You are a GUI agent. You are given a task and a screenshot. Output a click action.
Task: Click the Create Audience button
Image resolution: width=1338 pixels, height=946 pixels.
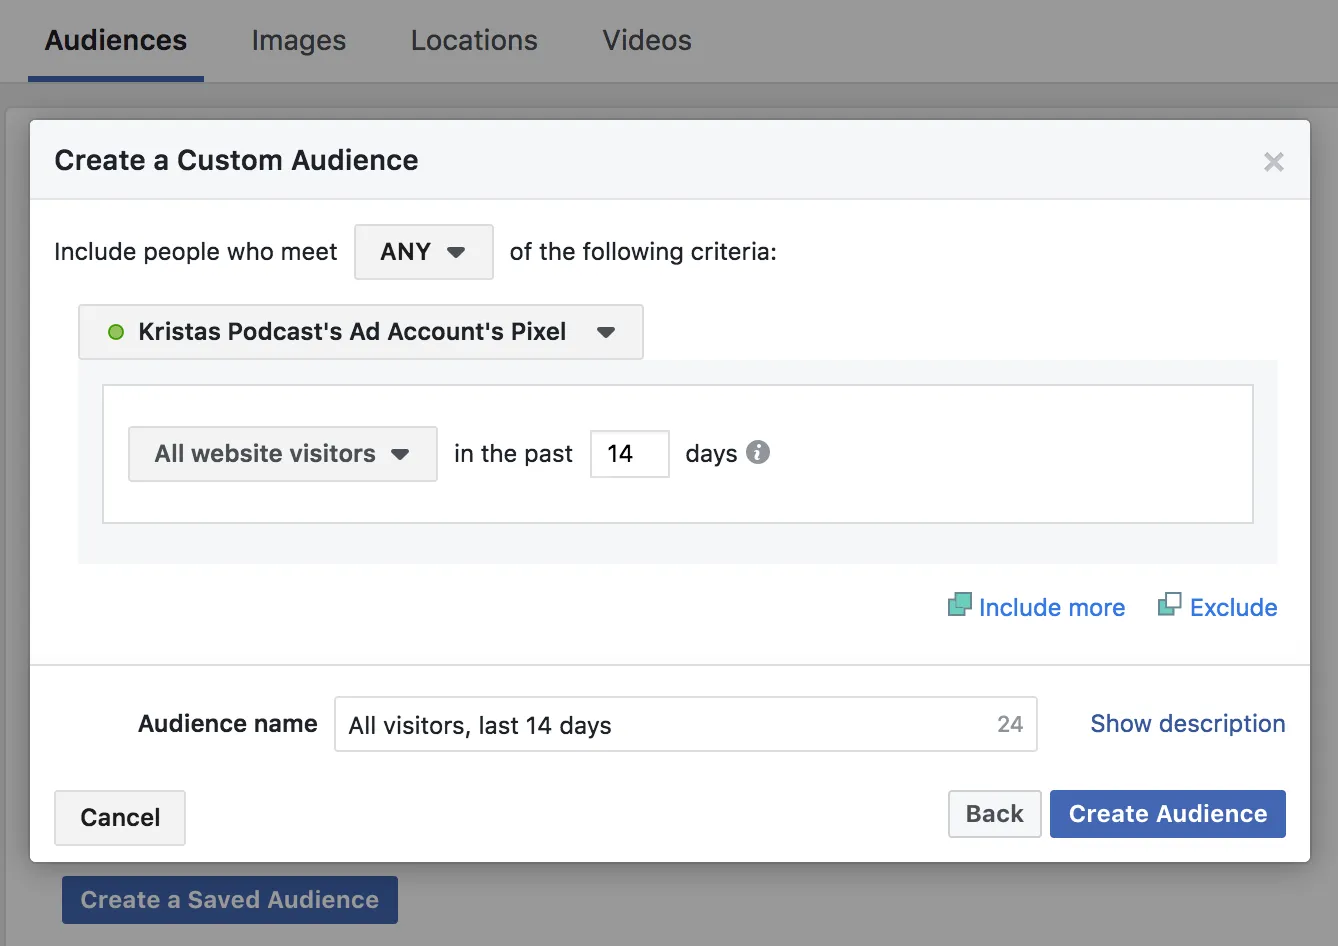coord(1168,814)
